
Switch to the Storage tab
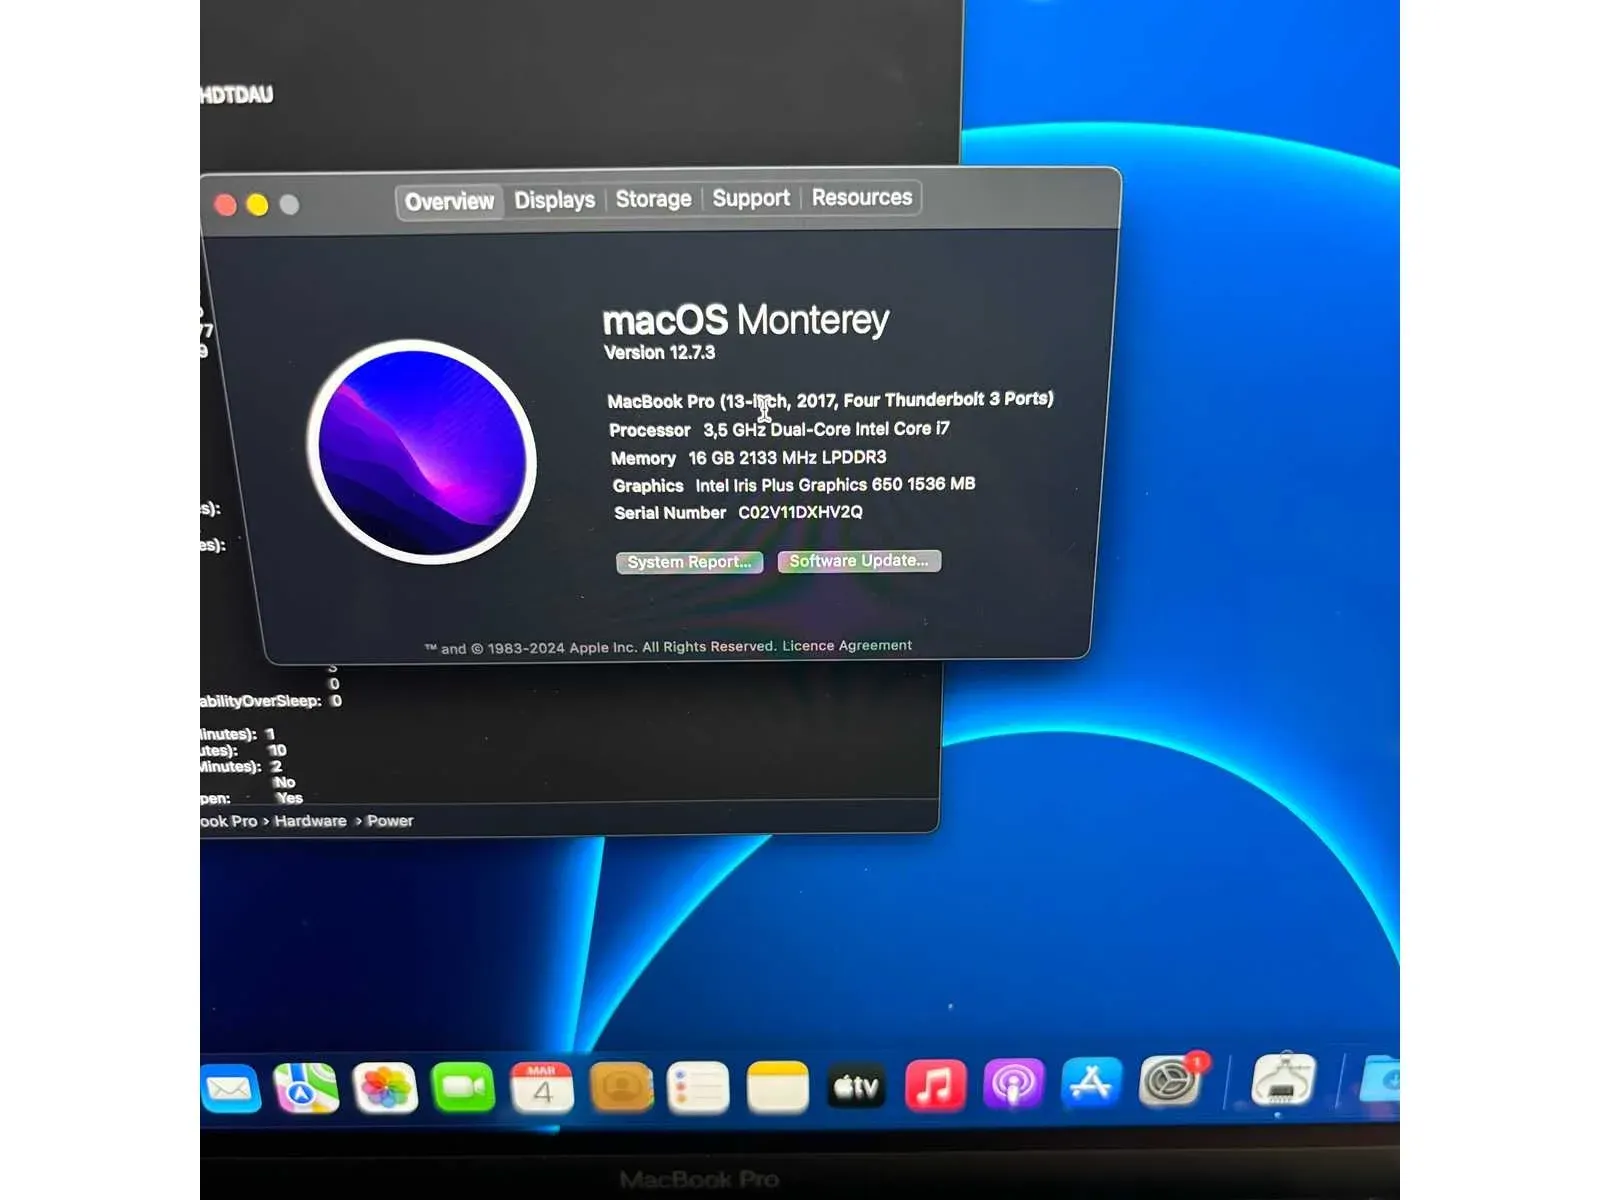(653, 199)
